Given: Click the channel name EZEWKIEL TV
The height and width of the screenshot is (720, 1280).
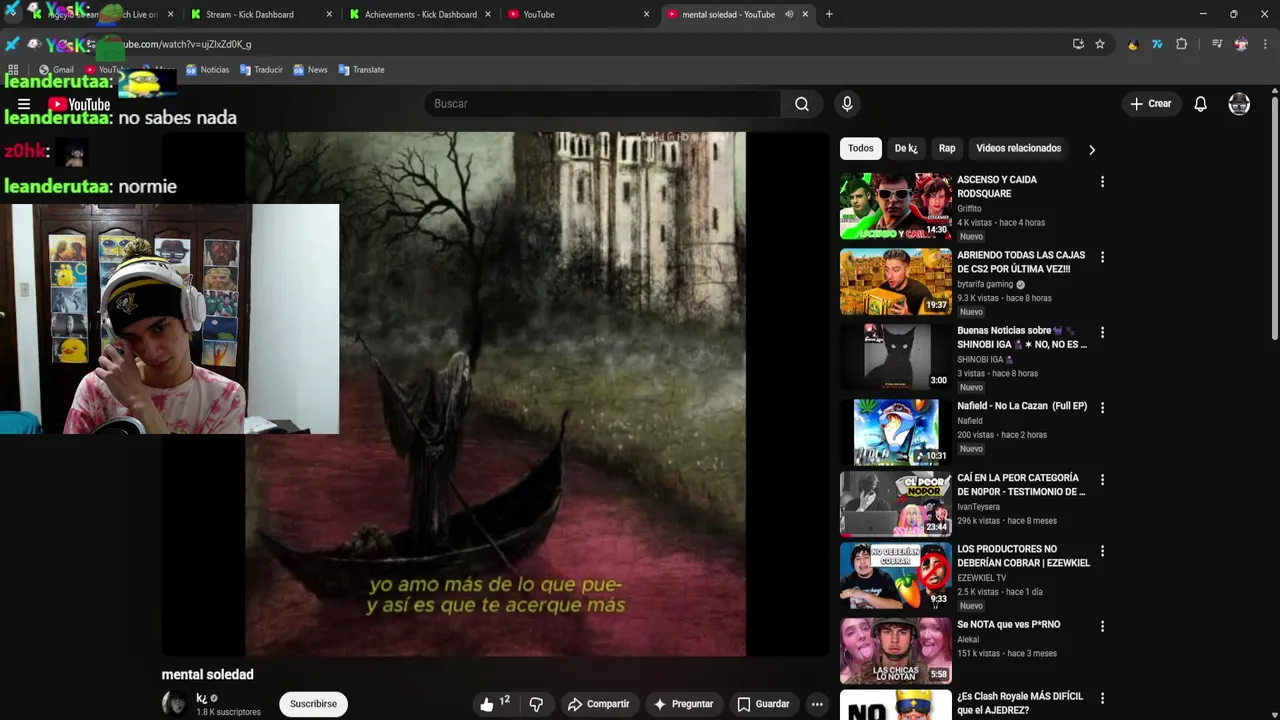Looking at the screenshot, I should tap(982, 578).
